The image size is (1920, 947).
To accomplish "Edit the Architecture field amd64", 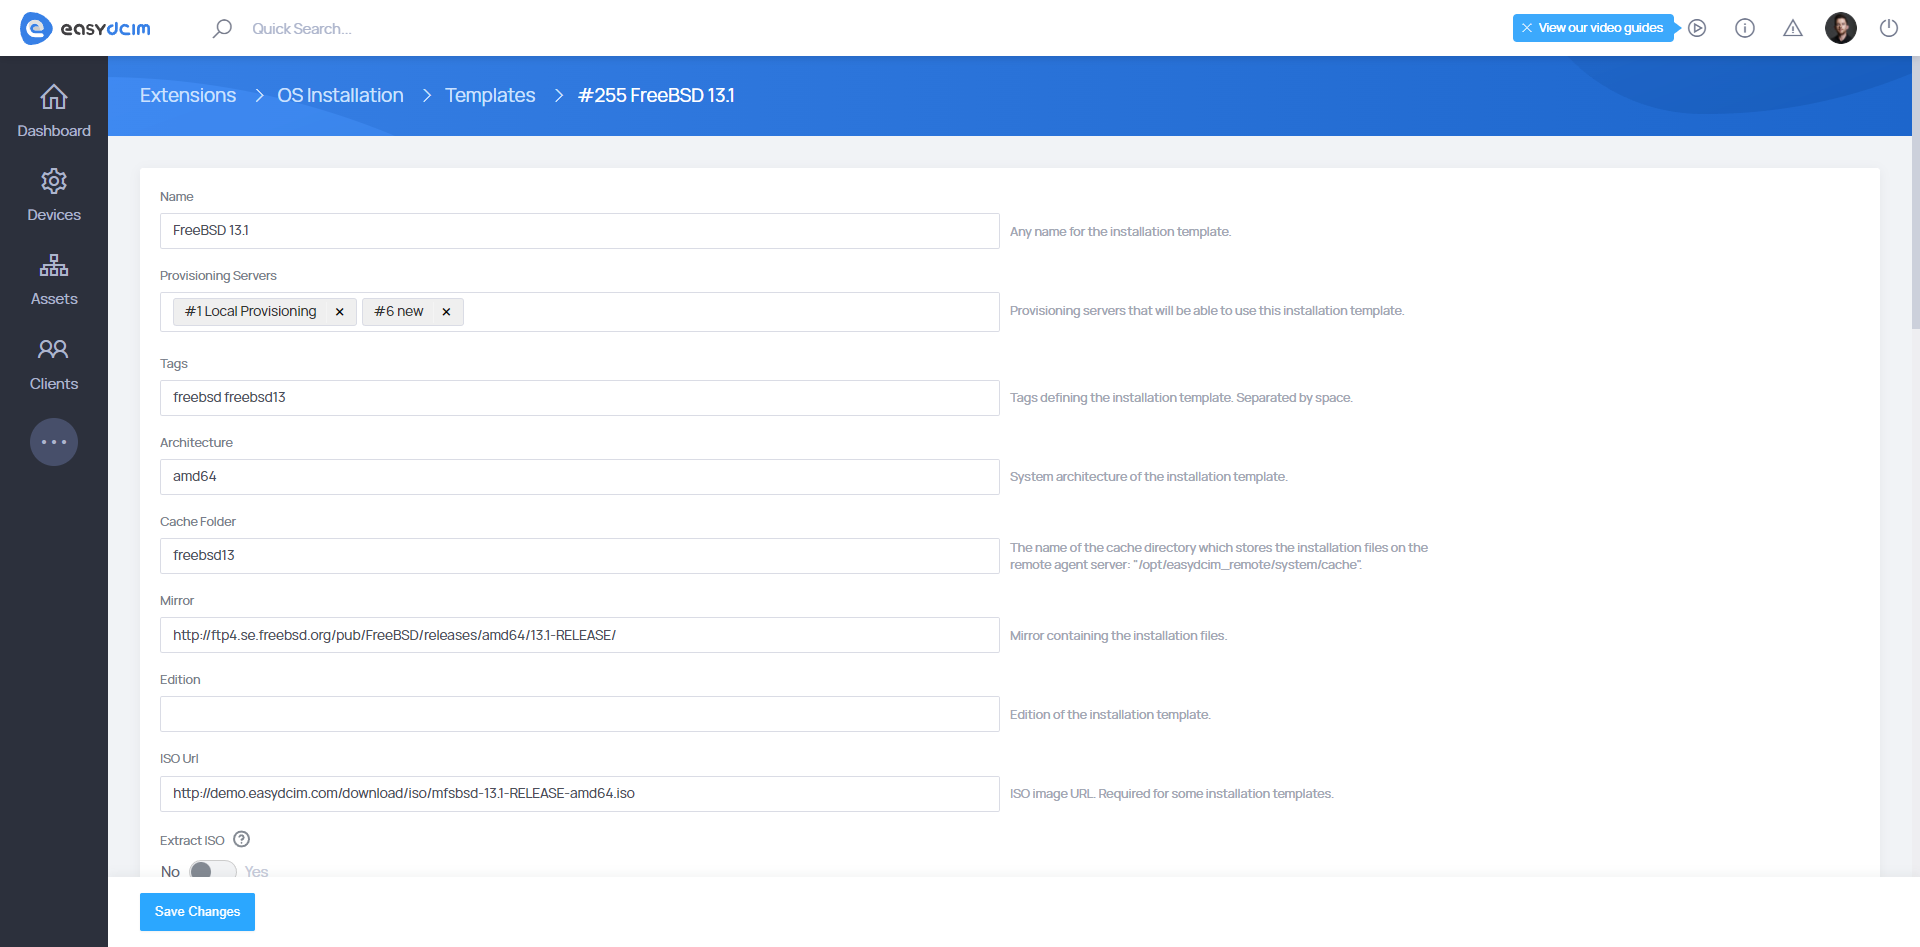I will 580,477.
